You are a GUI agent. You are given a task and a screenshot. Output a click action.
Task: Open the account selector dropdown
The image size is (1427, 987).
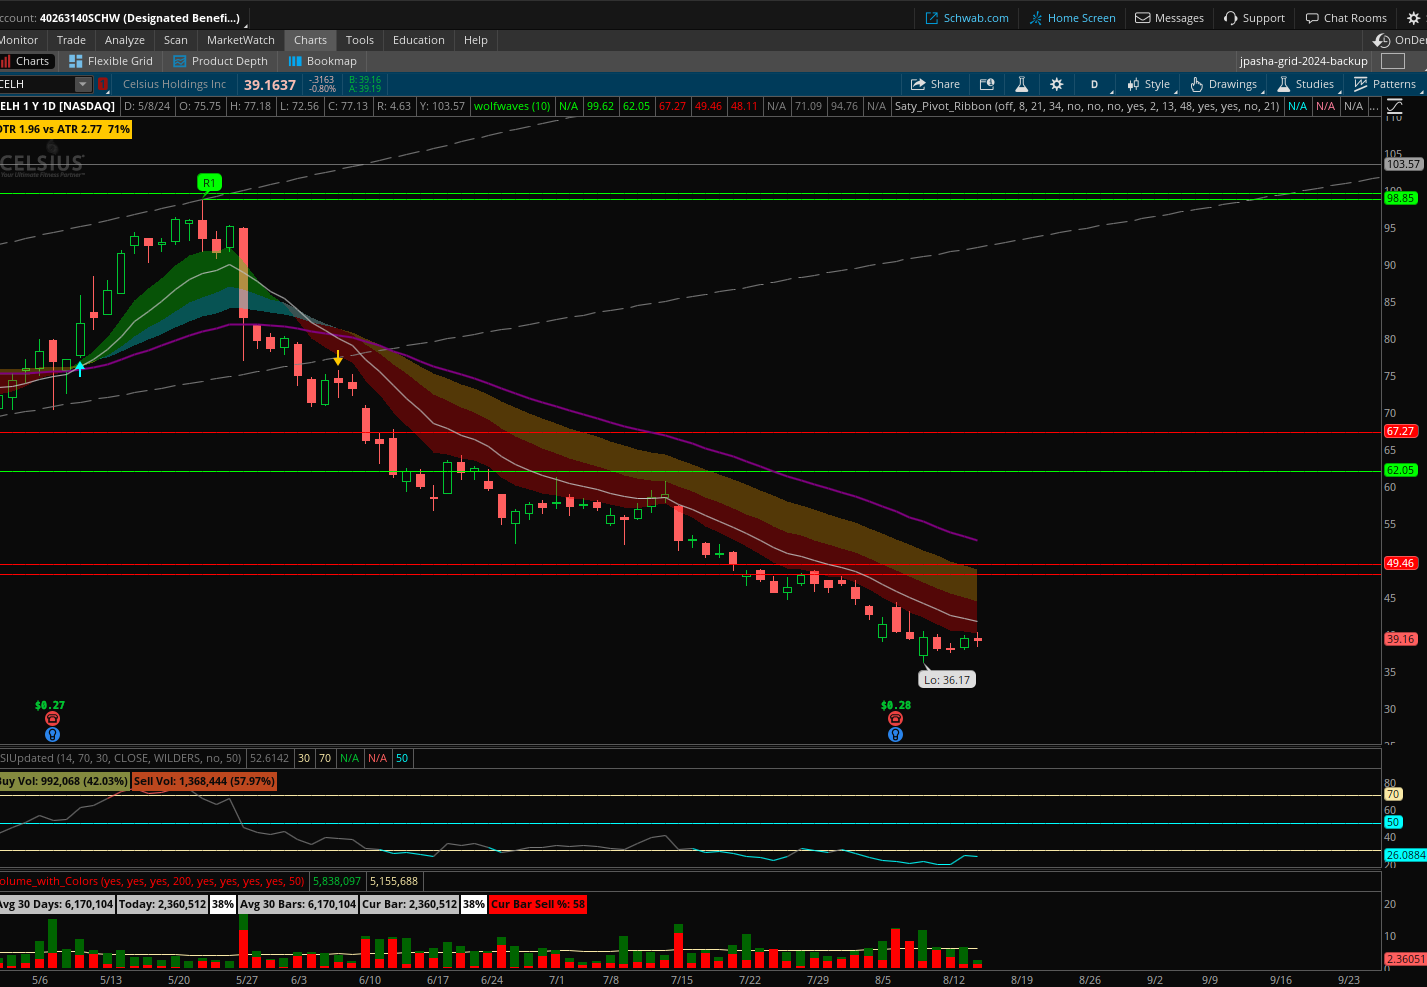[124, 18]
